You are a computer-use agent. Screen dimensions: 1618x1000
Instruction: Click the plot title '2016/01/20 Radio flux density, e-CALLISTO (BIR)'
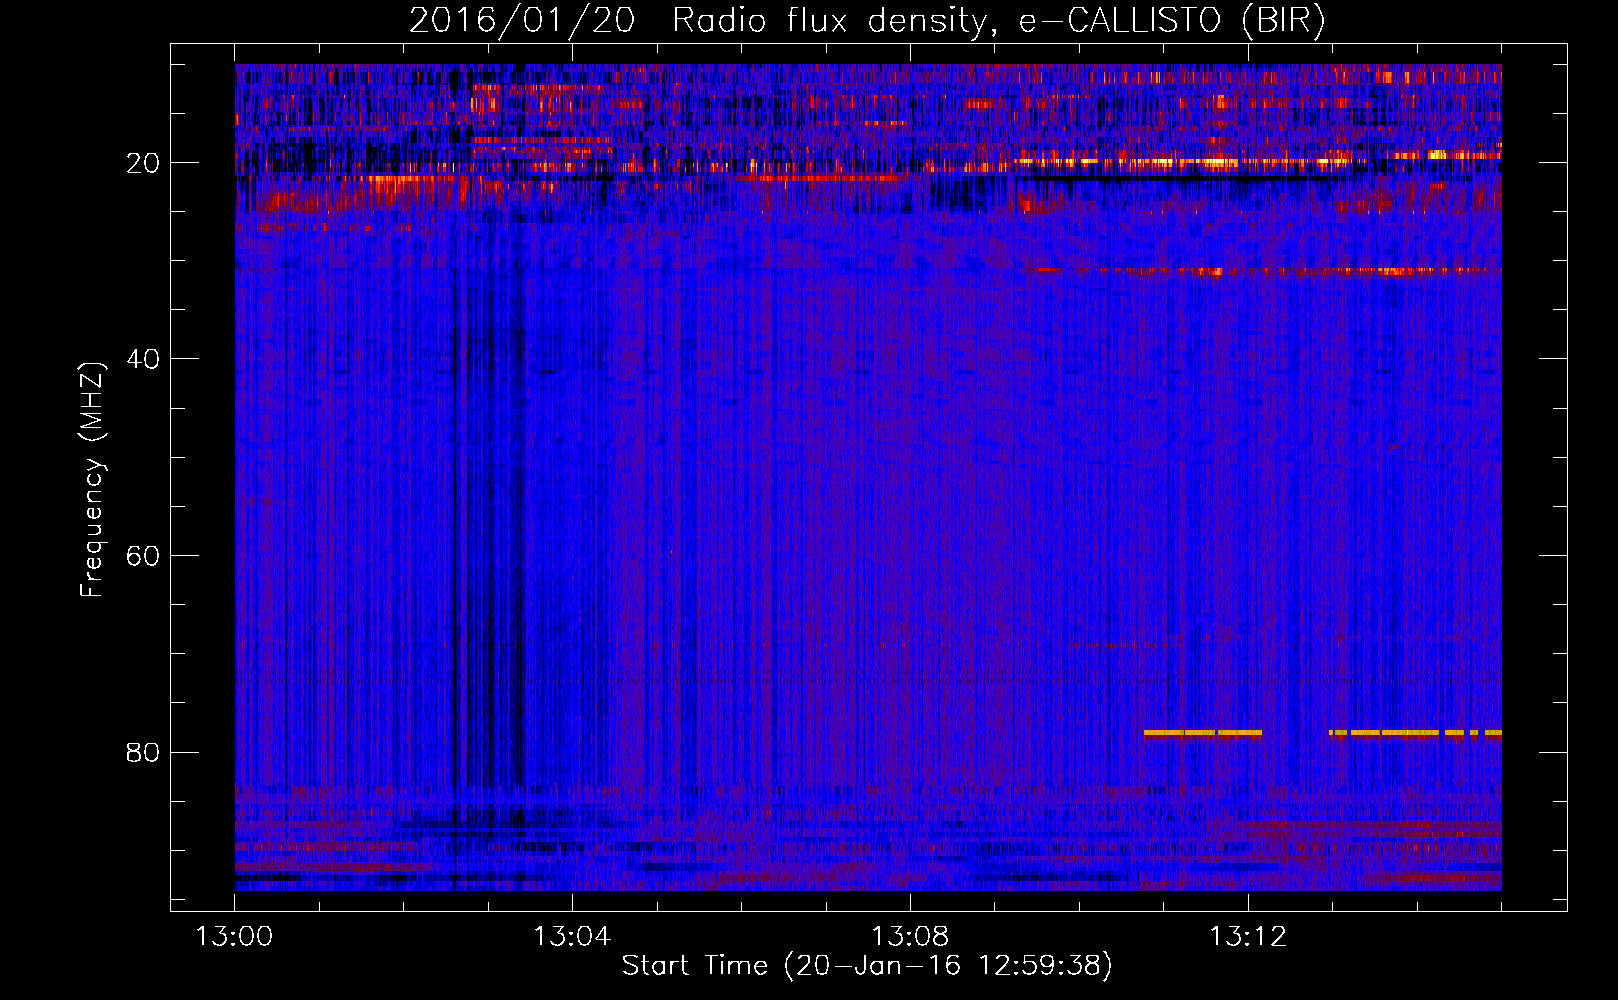click(x=867, y=20)
